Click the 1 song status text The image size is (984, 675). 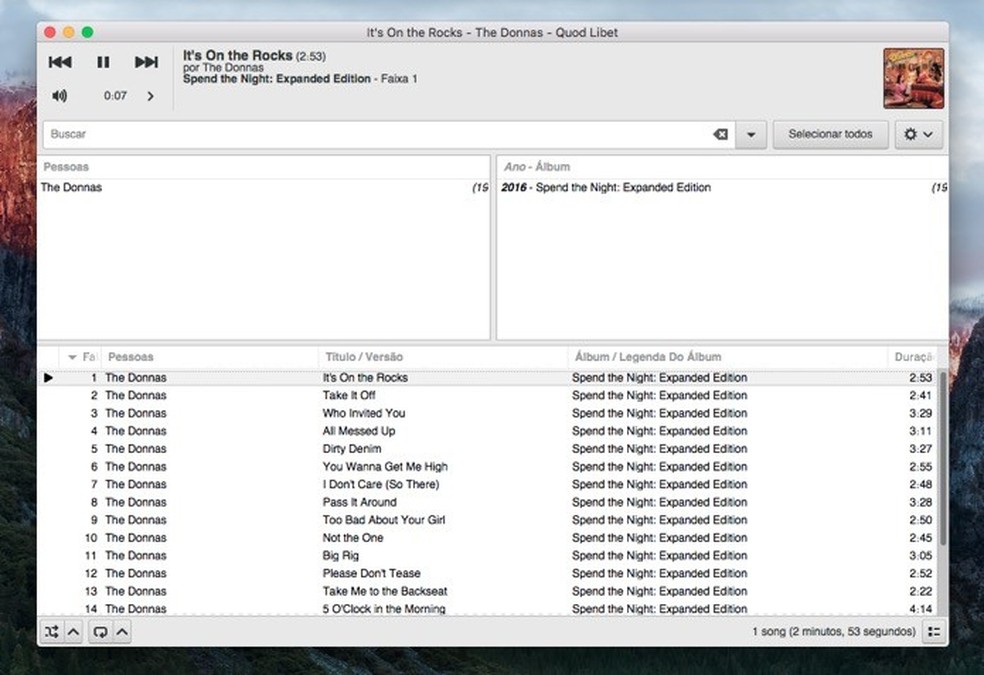[x=834, y=631]
